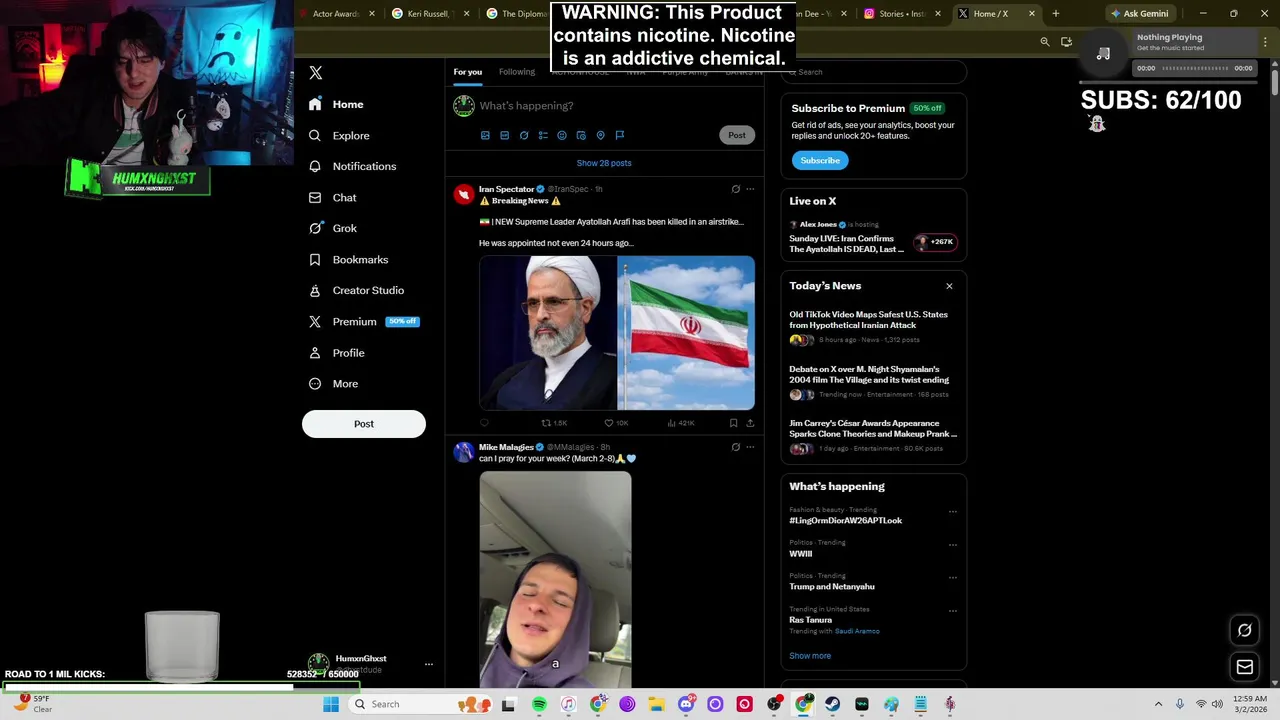Open the HumxnGhxst account menu dots
Image resolution: width=1280 pixels, height=720 pixels.
pos(428,664)
